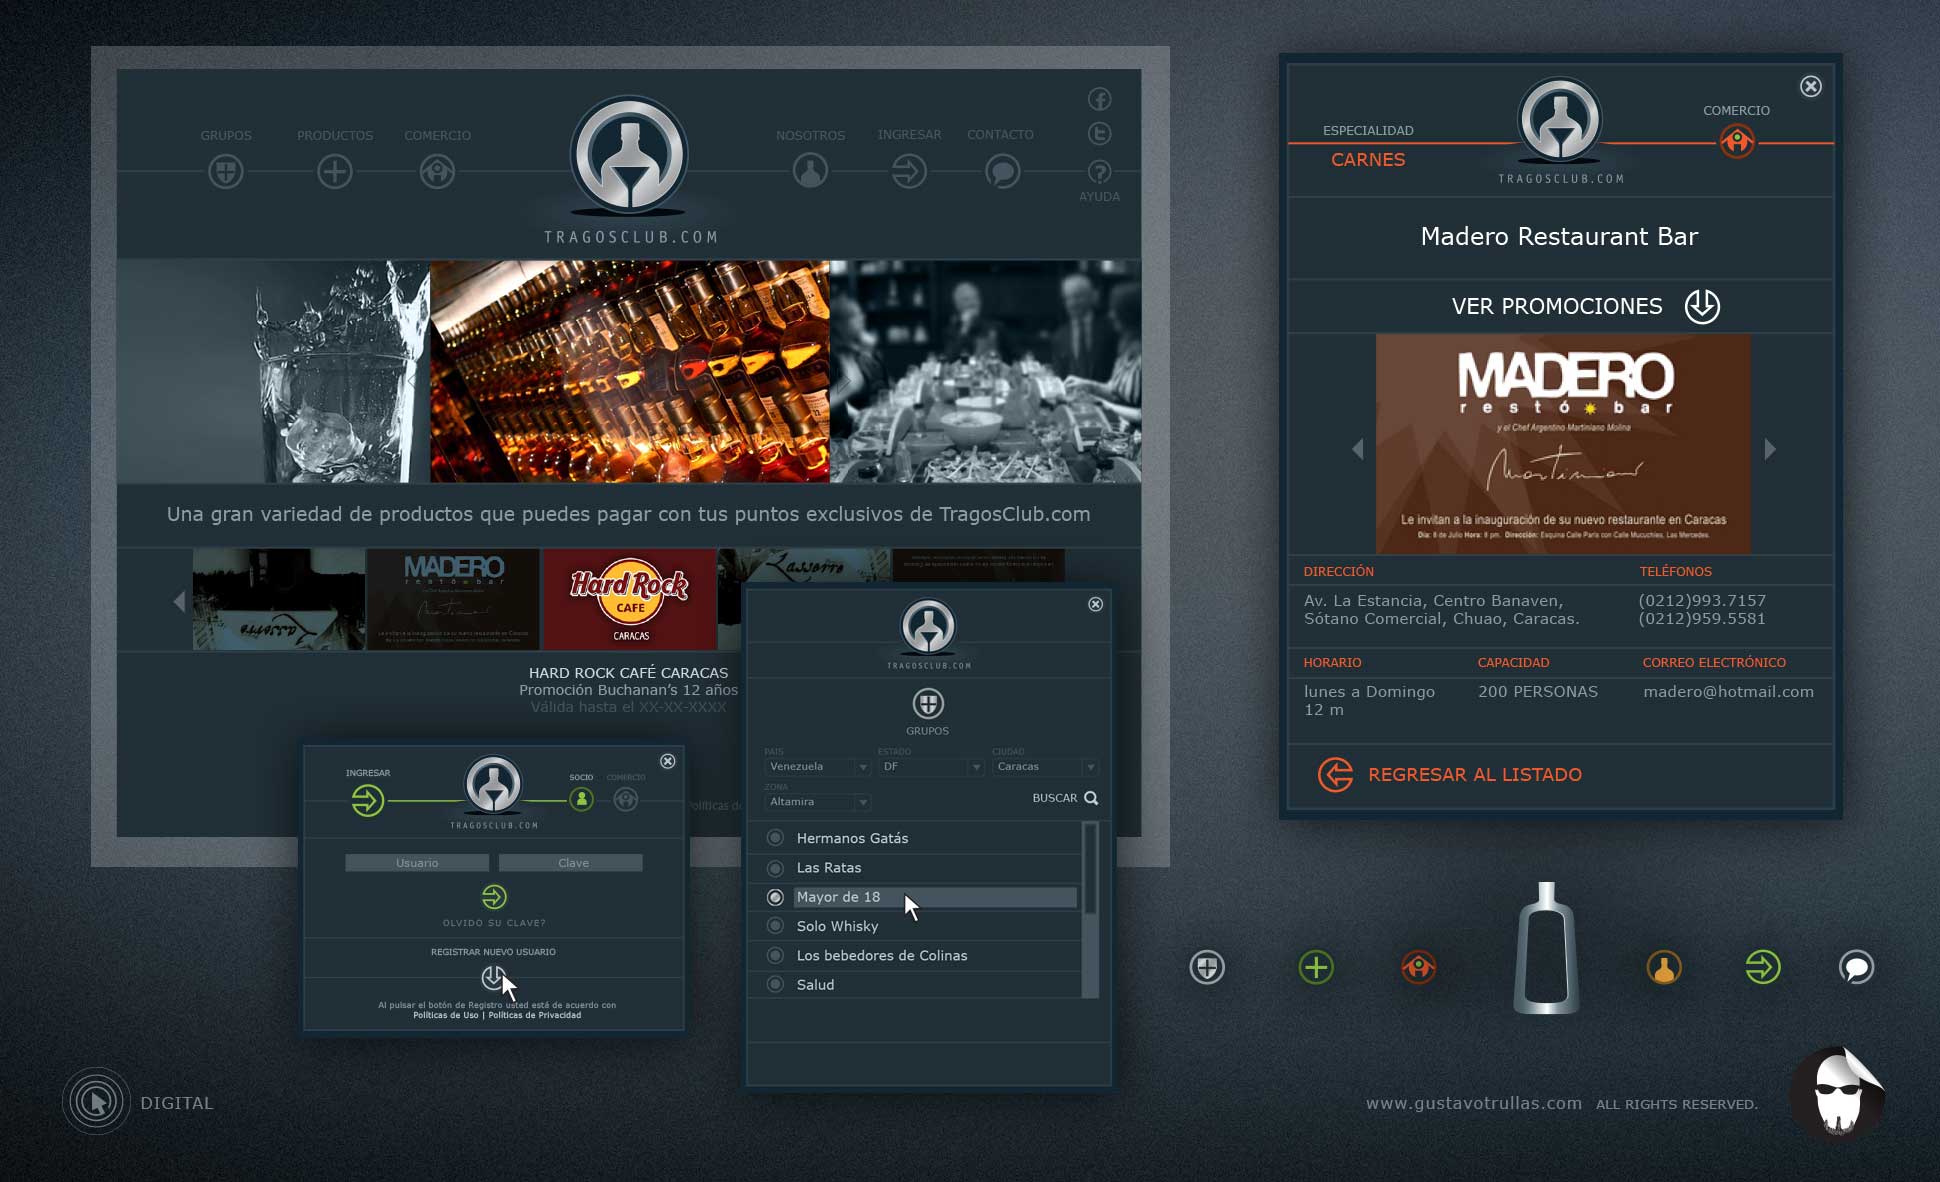The image size is (1940, 1182).
Task: Click the white shield icon in bottom icon row
Action: coord(1207,967)
